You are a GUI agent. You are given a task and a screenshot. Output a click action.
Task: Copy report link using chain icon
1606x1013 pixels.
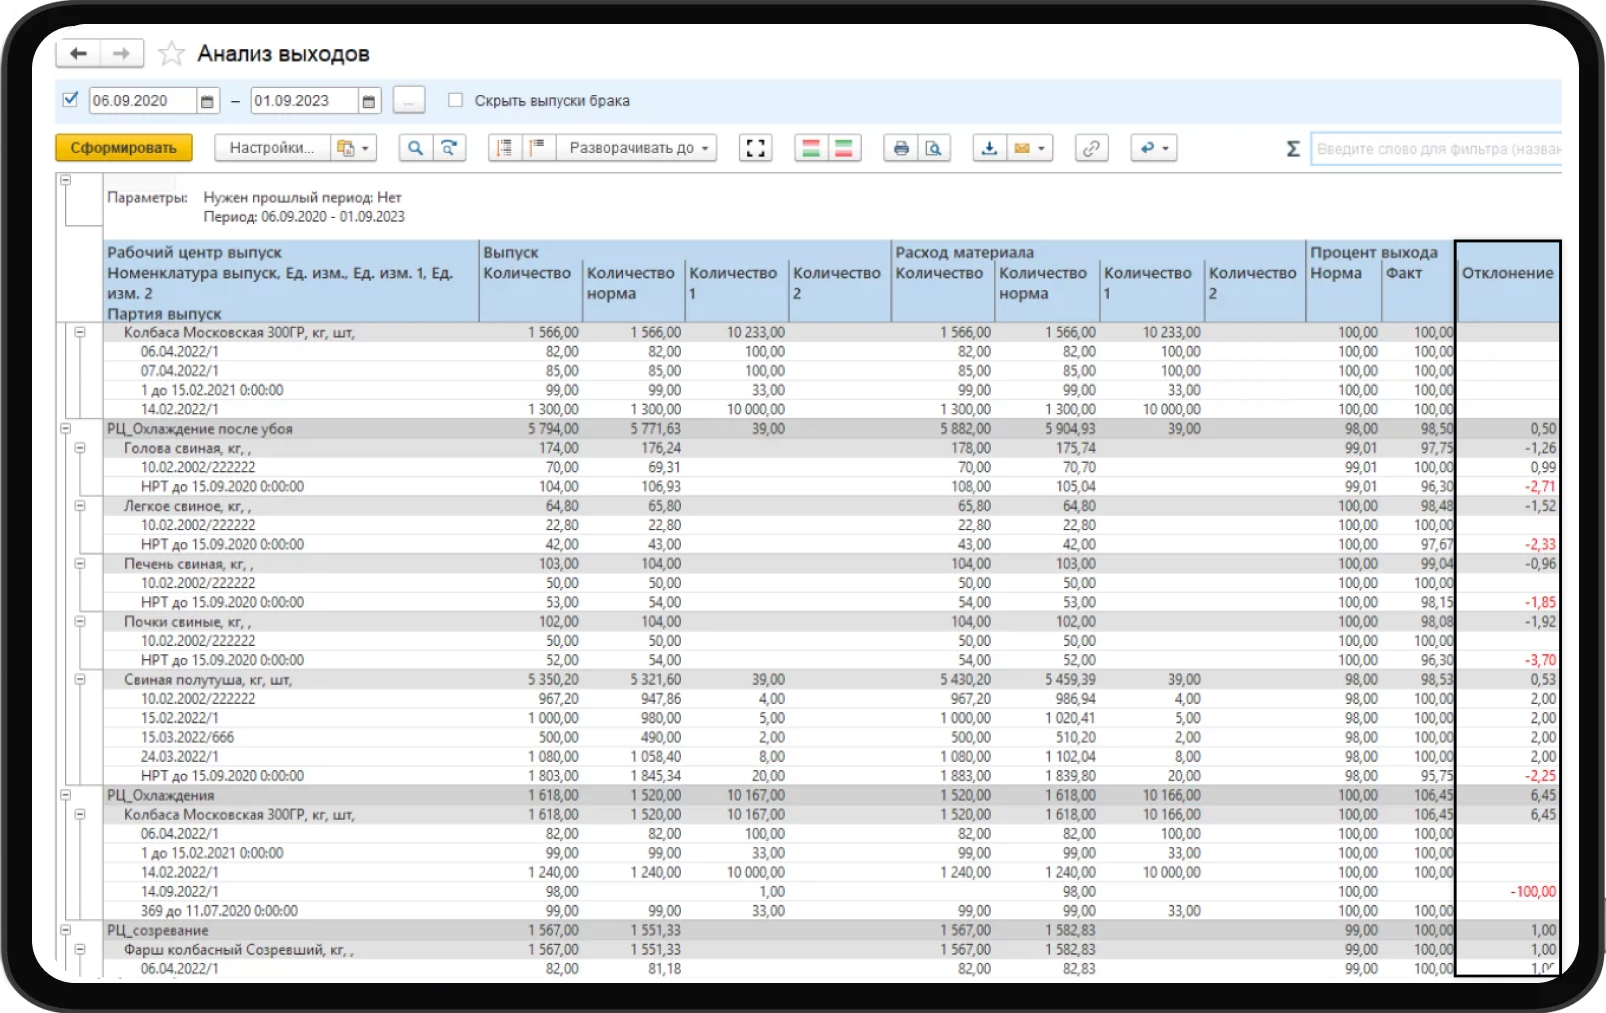(1091, 148)
